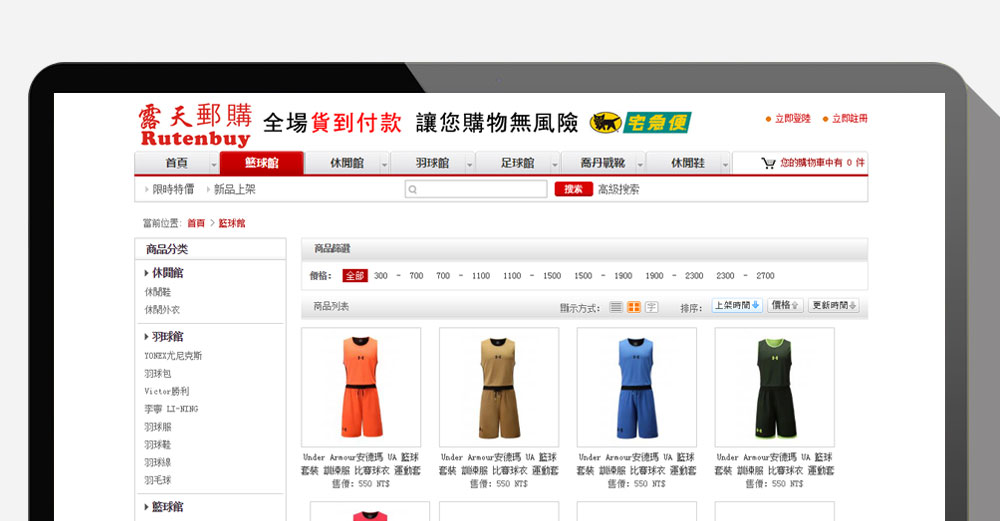Open 羽毛球 in the sidebar
The width and height of the screenshot is (1000, 521).
(x=158, y=481)
